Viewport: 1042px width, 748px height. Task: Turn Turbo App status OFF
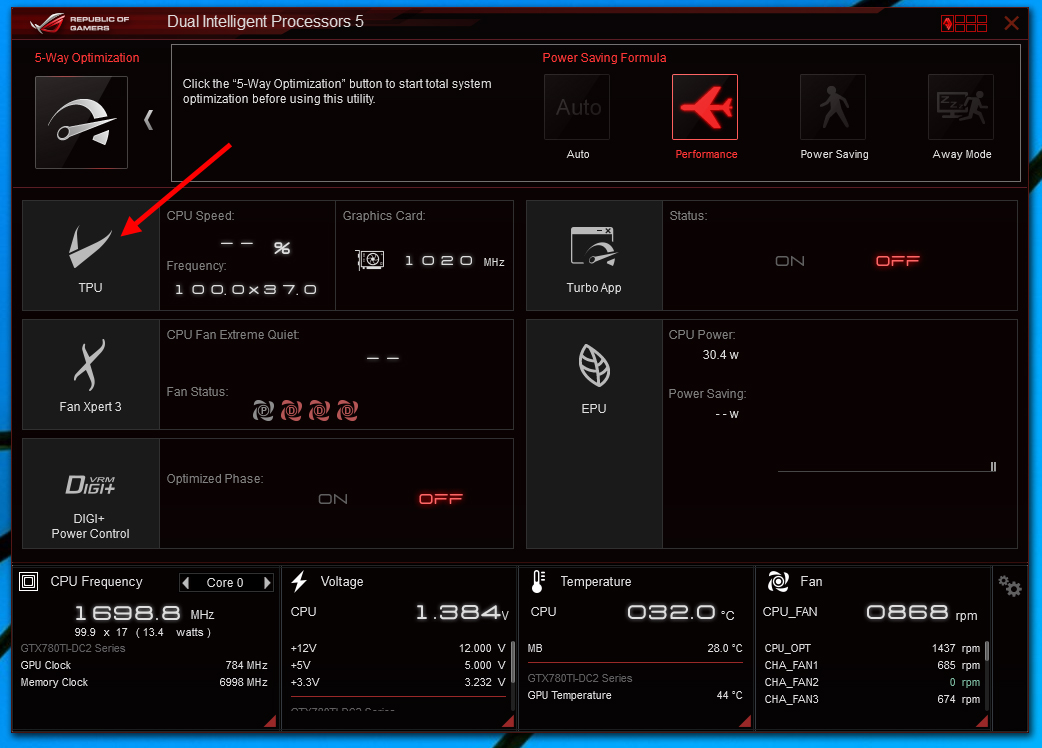[897, 261]
